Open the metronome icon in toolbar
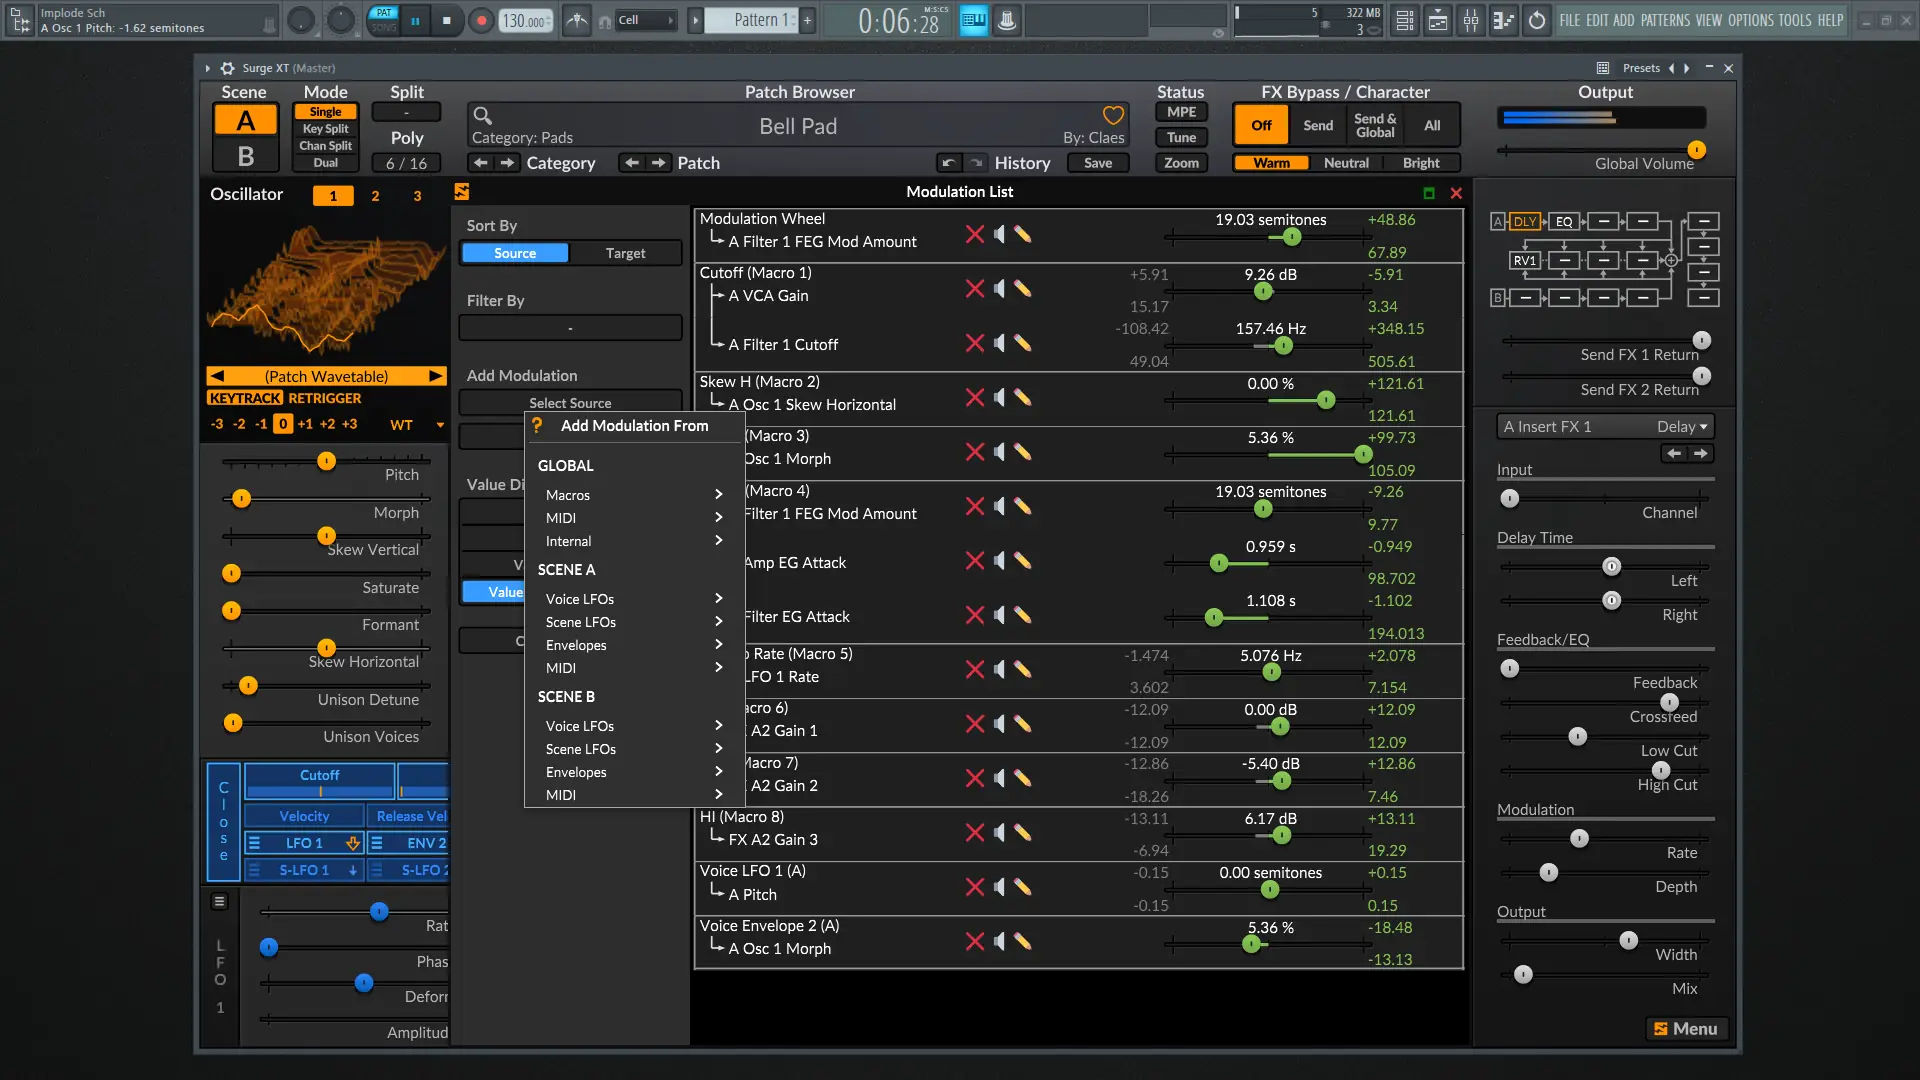The image size is (1920, 1080). [577, 20]
